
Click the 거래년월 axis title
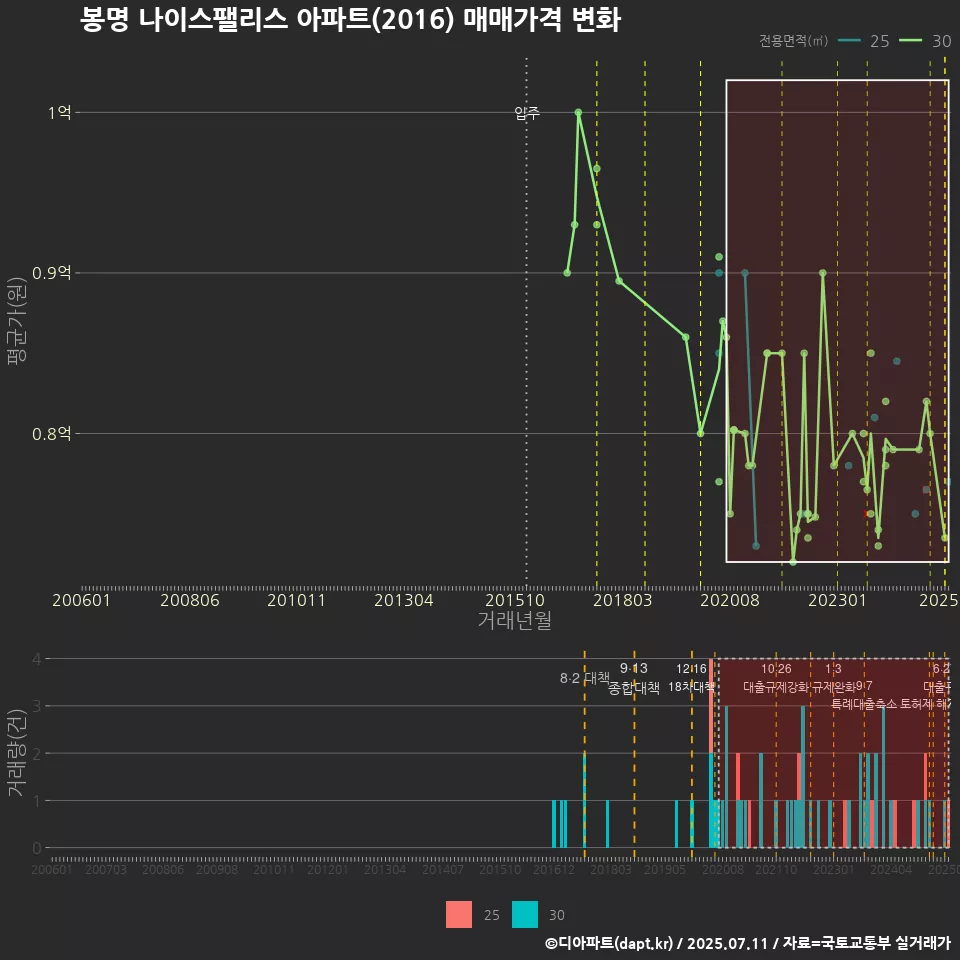click(x=514, y=620)
